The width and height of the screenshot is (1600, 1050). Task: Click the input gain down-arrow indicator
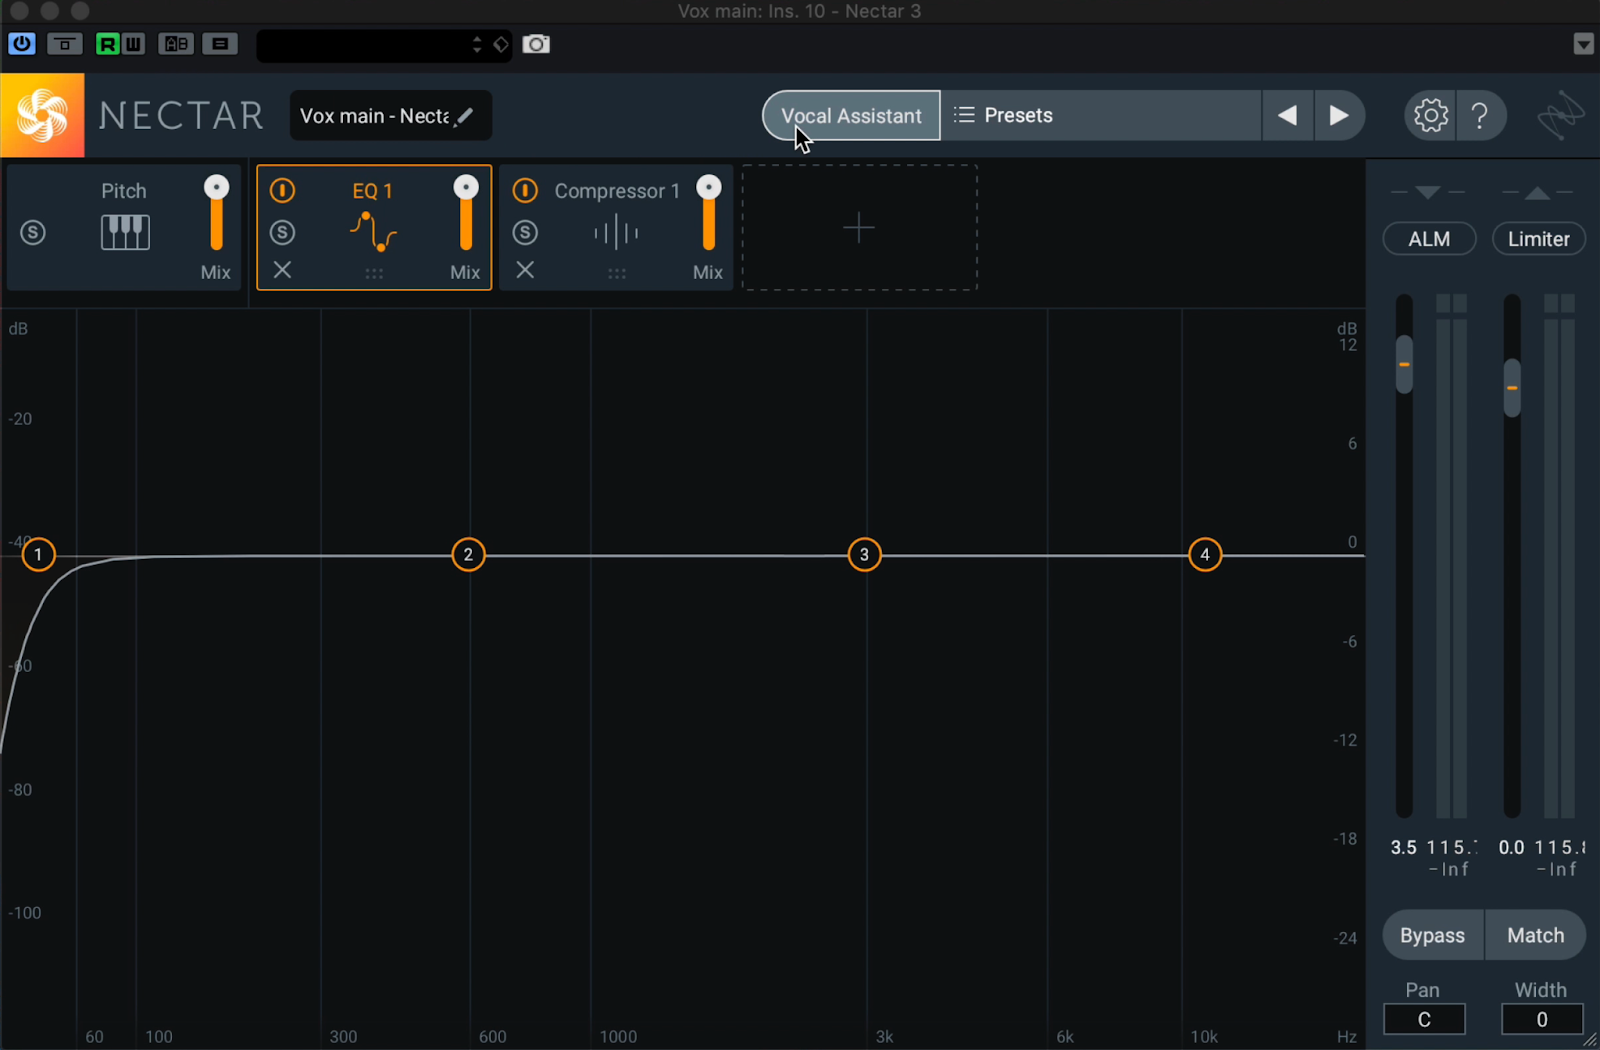click(x=1428, y=192)
